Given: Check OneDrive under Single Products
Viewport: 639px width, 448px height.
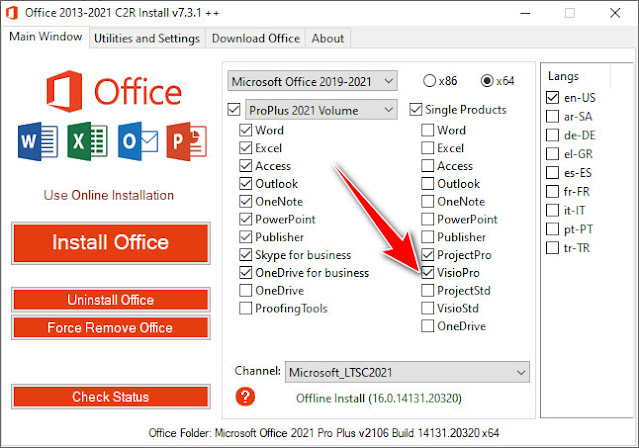Looking at the screenshot, I should pyautogui.click(x=427, y=326).
